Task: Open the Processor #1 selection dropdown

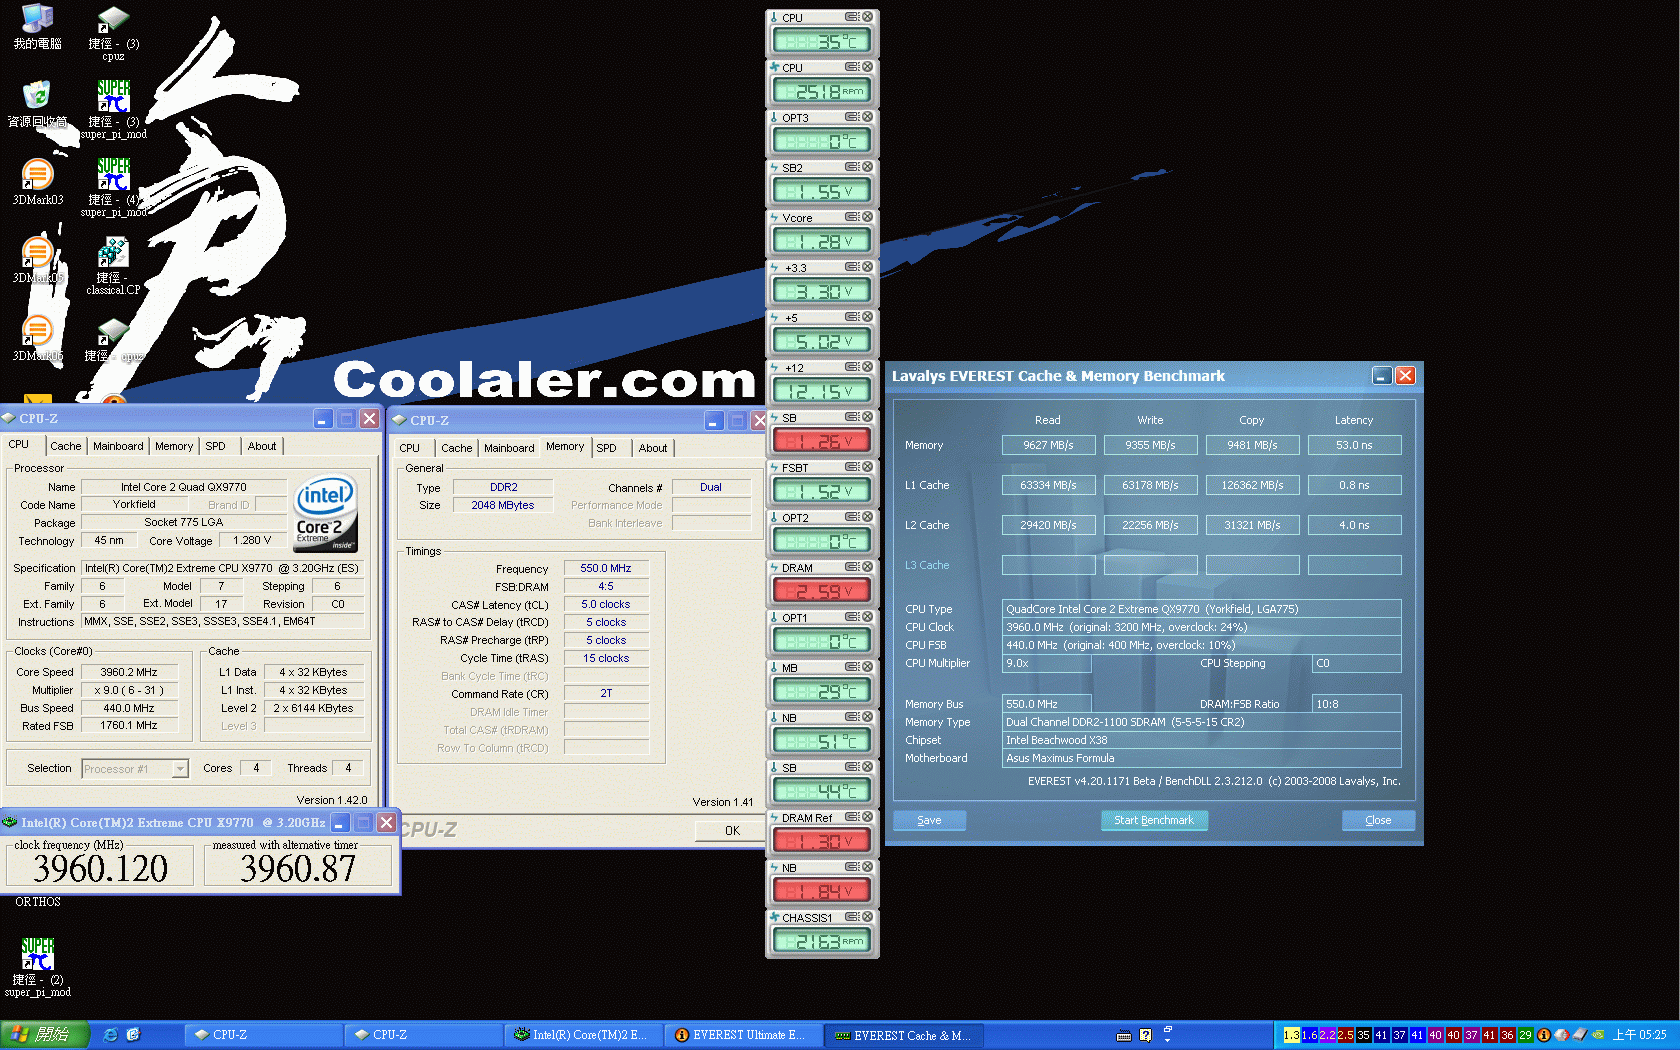Action: point(180,769)
